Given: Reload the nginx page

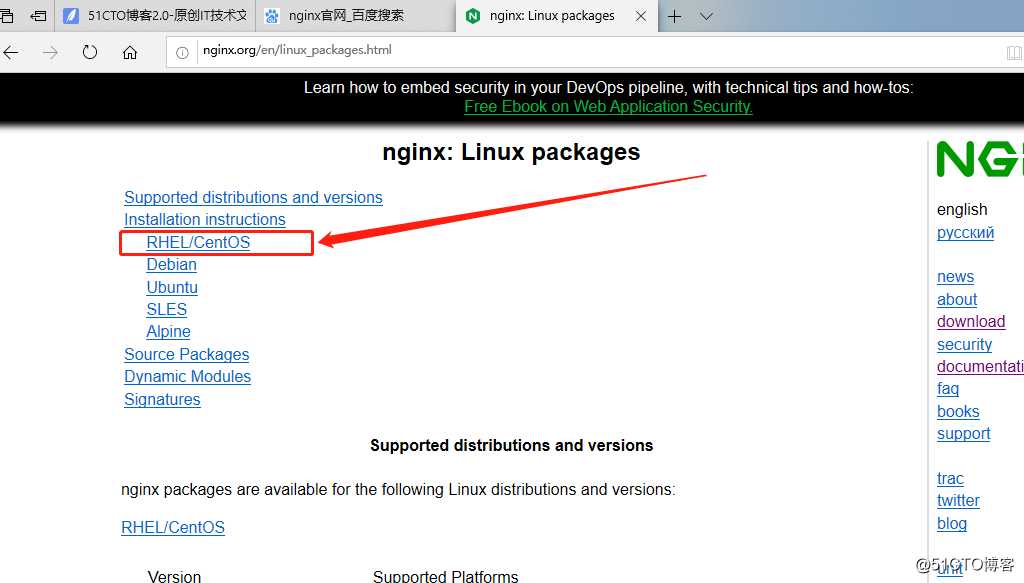Looking at the screenshot, I should (90, 52).
